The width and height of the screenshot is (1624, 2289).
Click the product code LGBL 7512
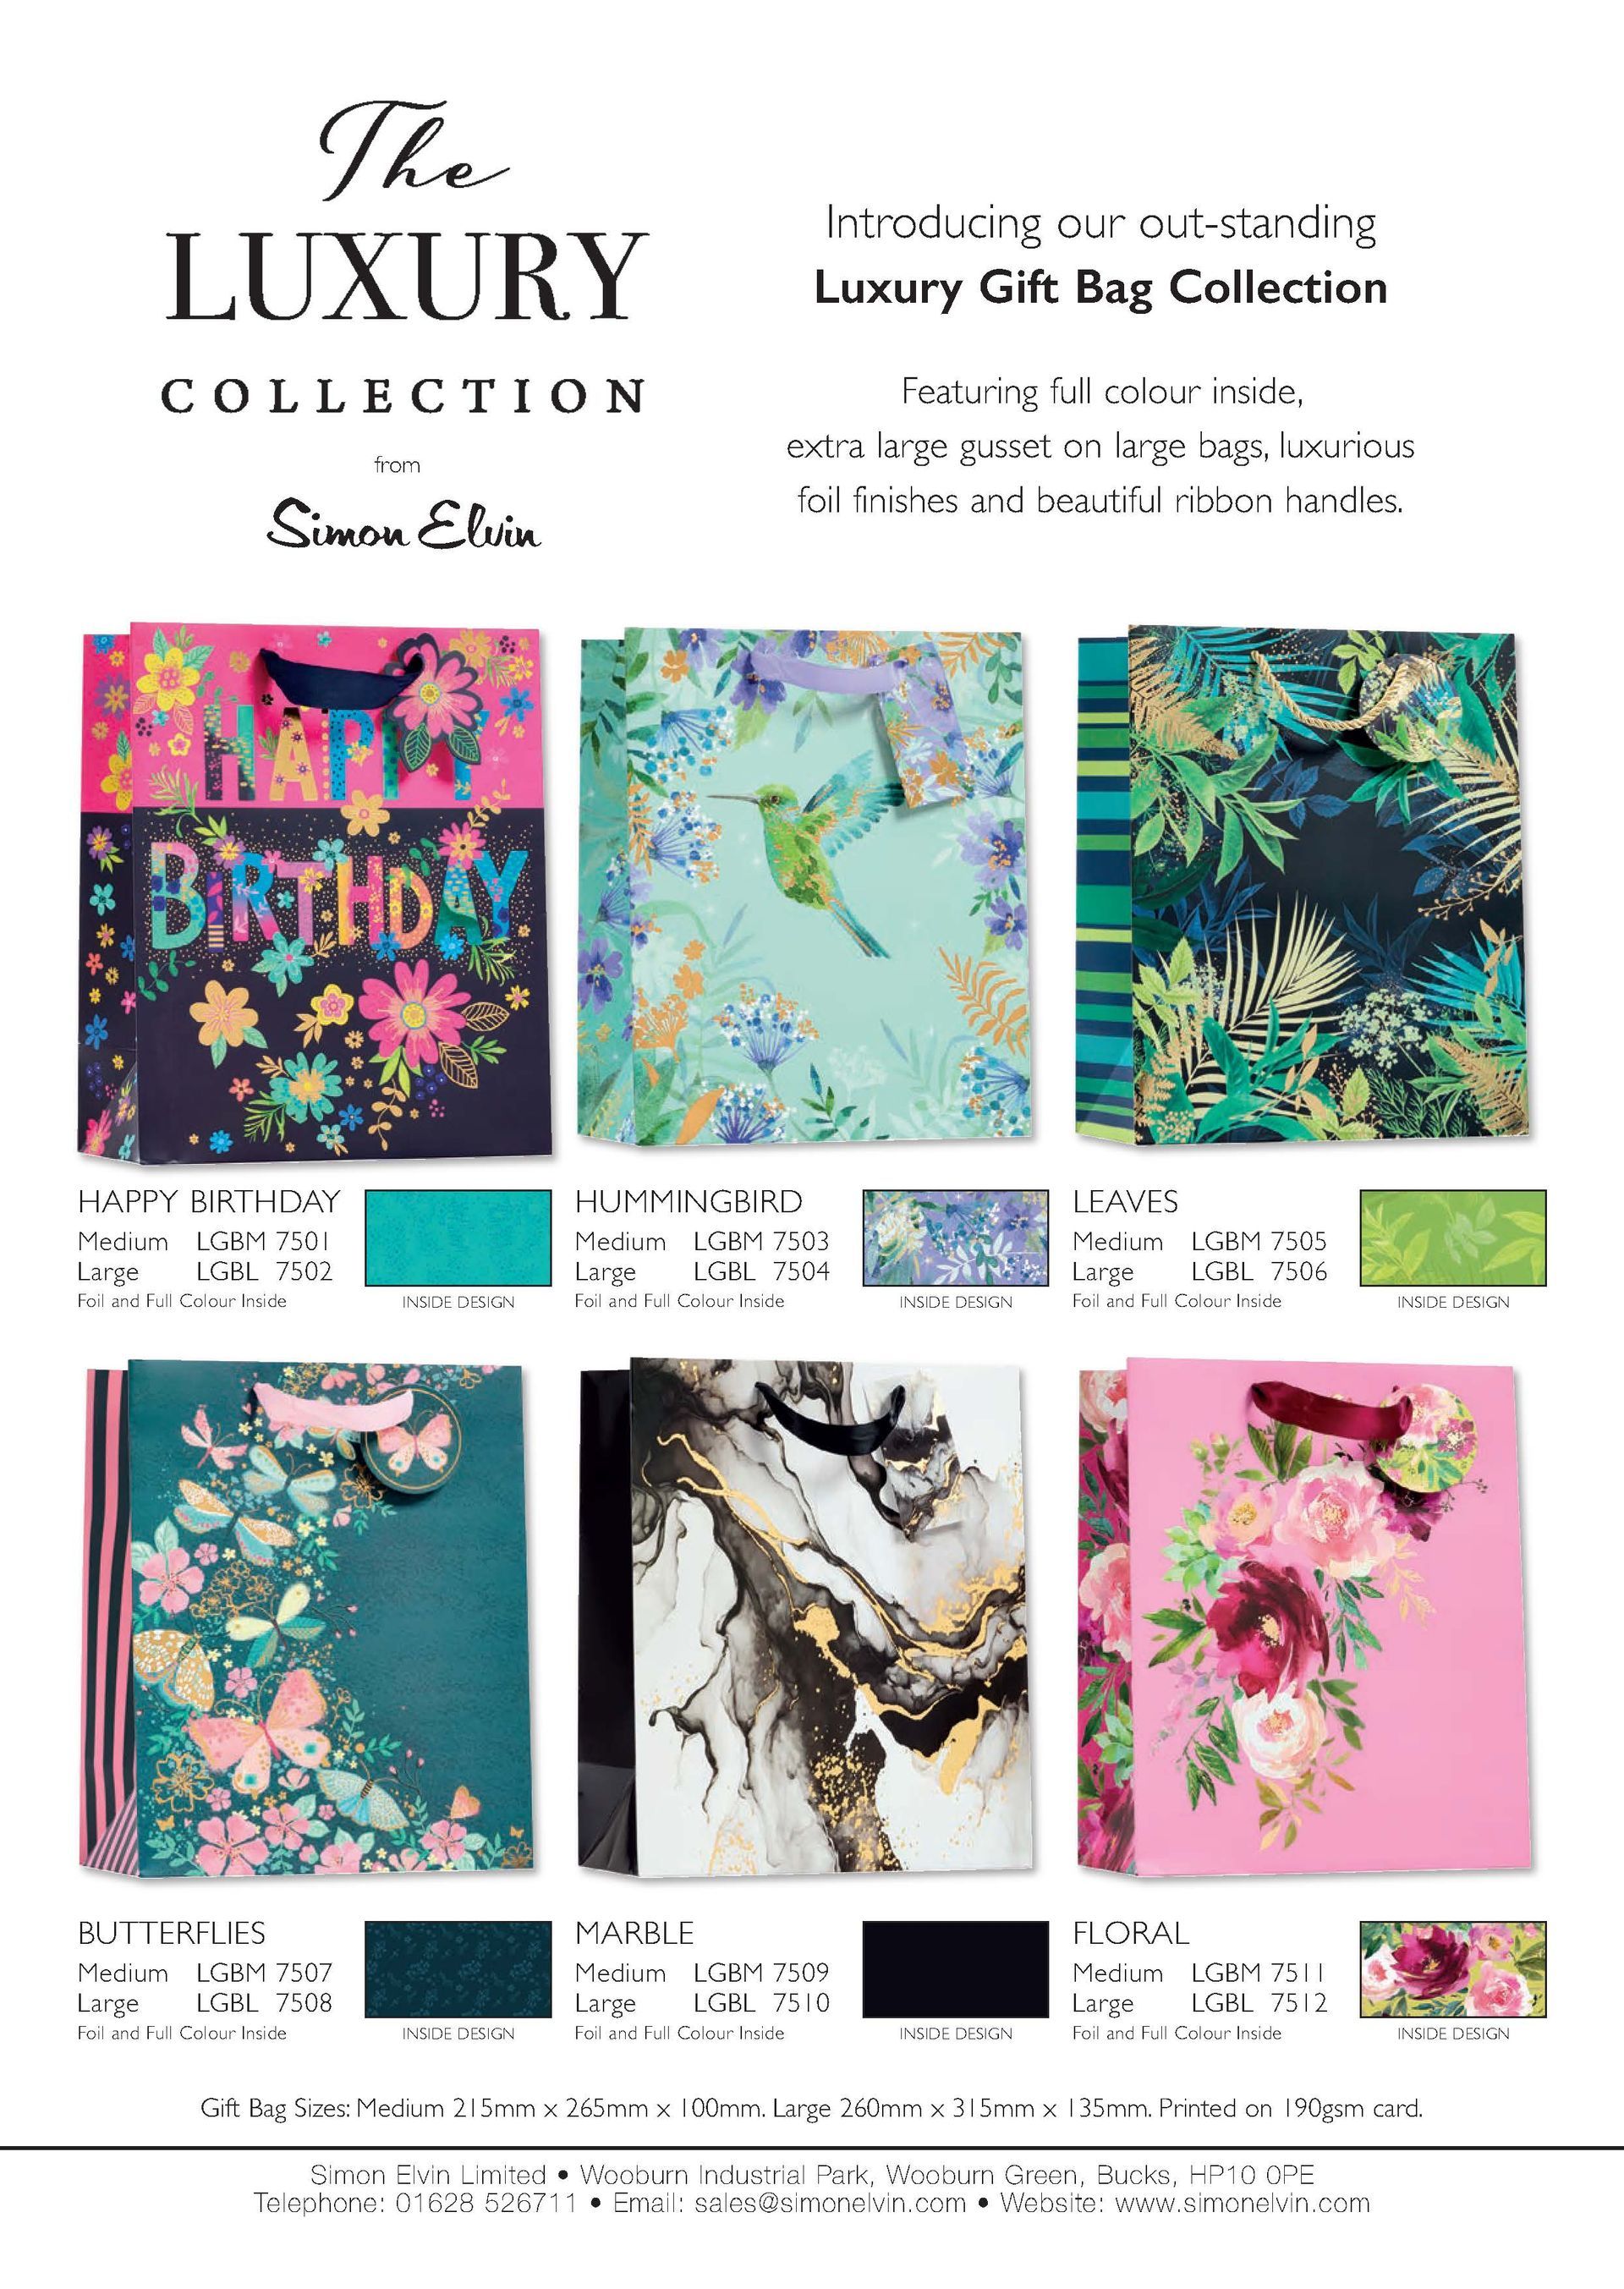coord(1259,2003)
